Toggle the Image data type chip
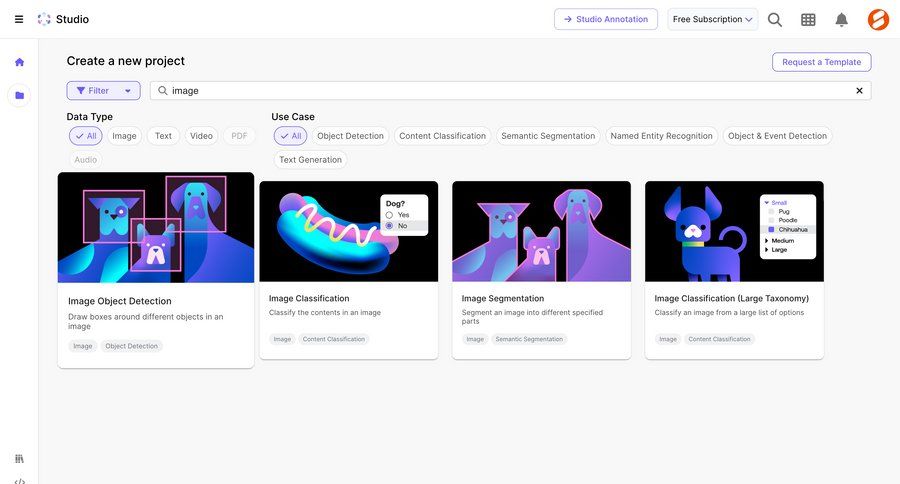This screenshot has width=900, height=484. pos(124,136)
